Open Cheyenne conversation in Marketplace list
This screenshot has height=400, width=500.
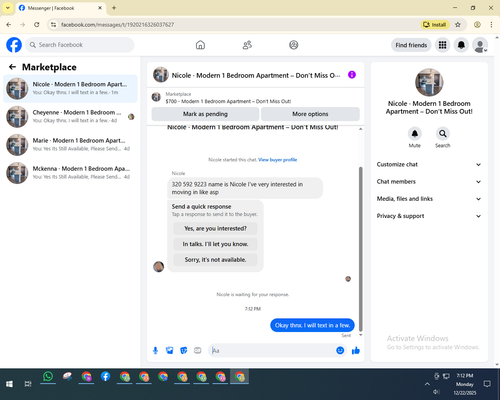pyautogui.click(x=70, y=117)
